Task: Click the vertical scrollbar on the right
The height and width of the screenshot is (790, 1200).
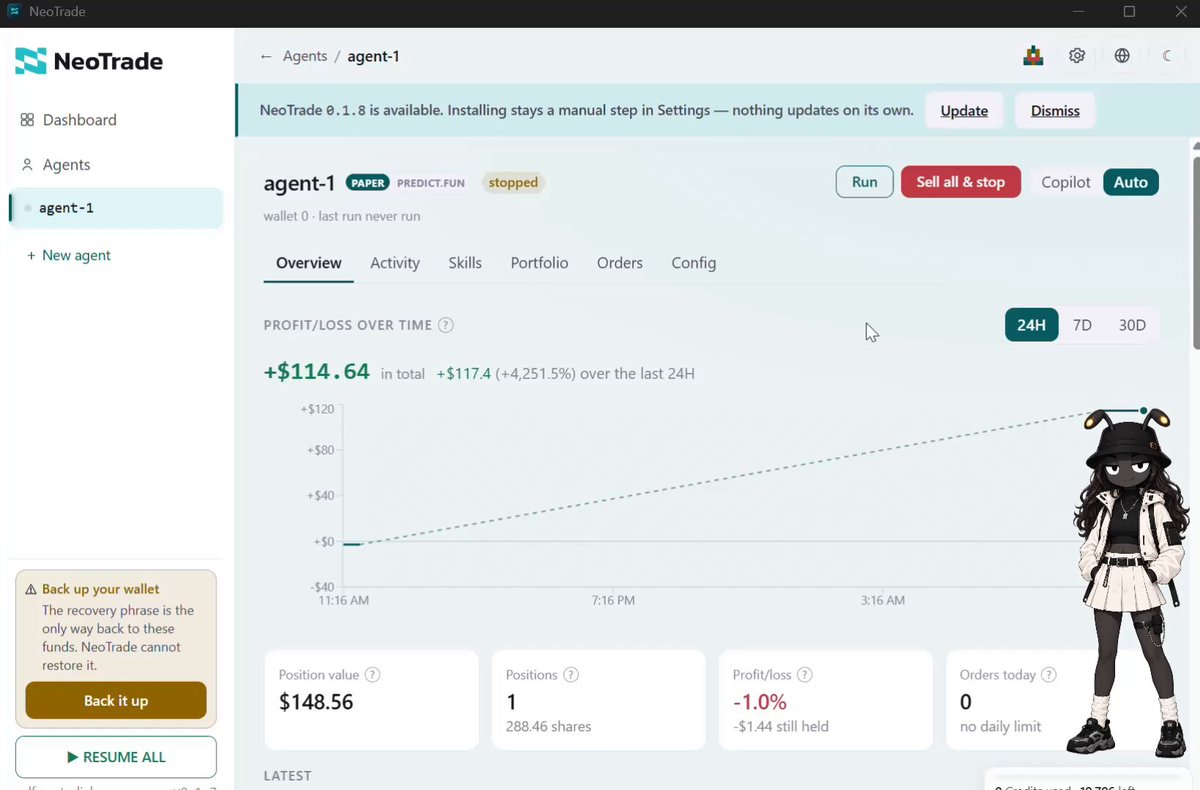Action: pyautogui.click(x=1195, y=245)
